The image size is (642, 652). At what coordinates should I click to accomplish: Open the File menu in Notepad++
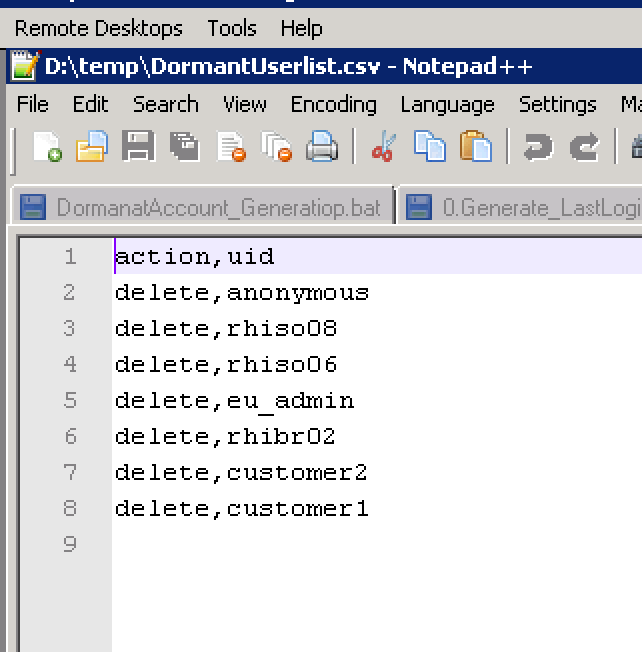tap(32, 104)
